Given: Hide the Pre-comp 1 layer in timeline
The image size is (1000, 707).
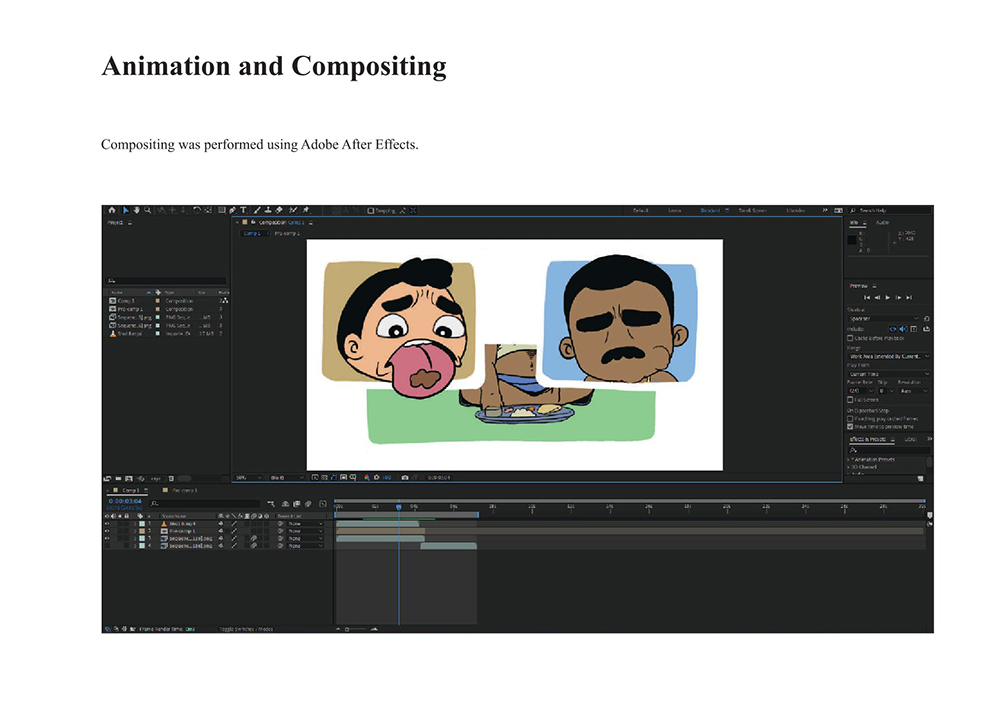Looking at the screenshot, I should point(107,531).
